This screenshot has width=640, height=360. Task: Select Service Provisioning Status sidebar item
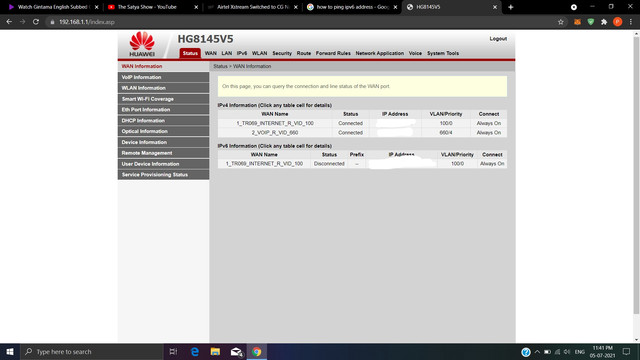[x=163, y=175]
